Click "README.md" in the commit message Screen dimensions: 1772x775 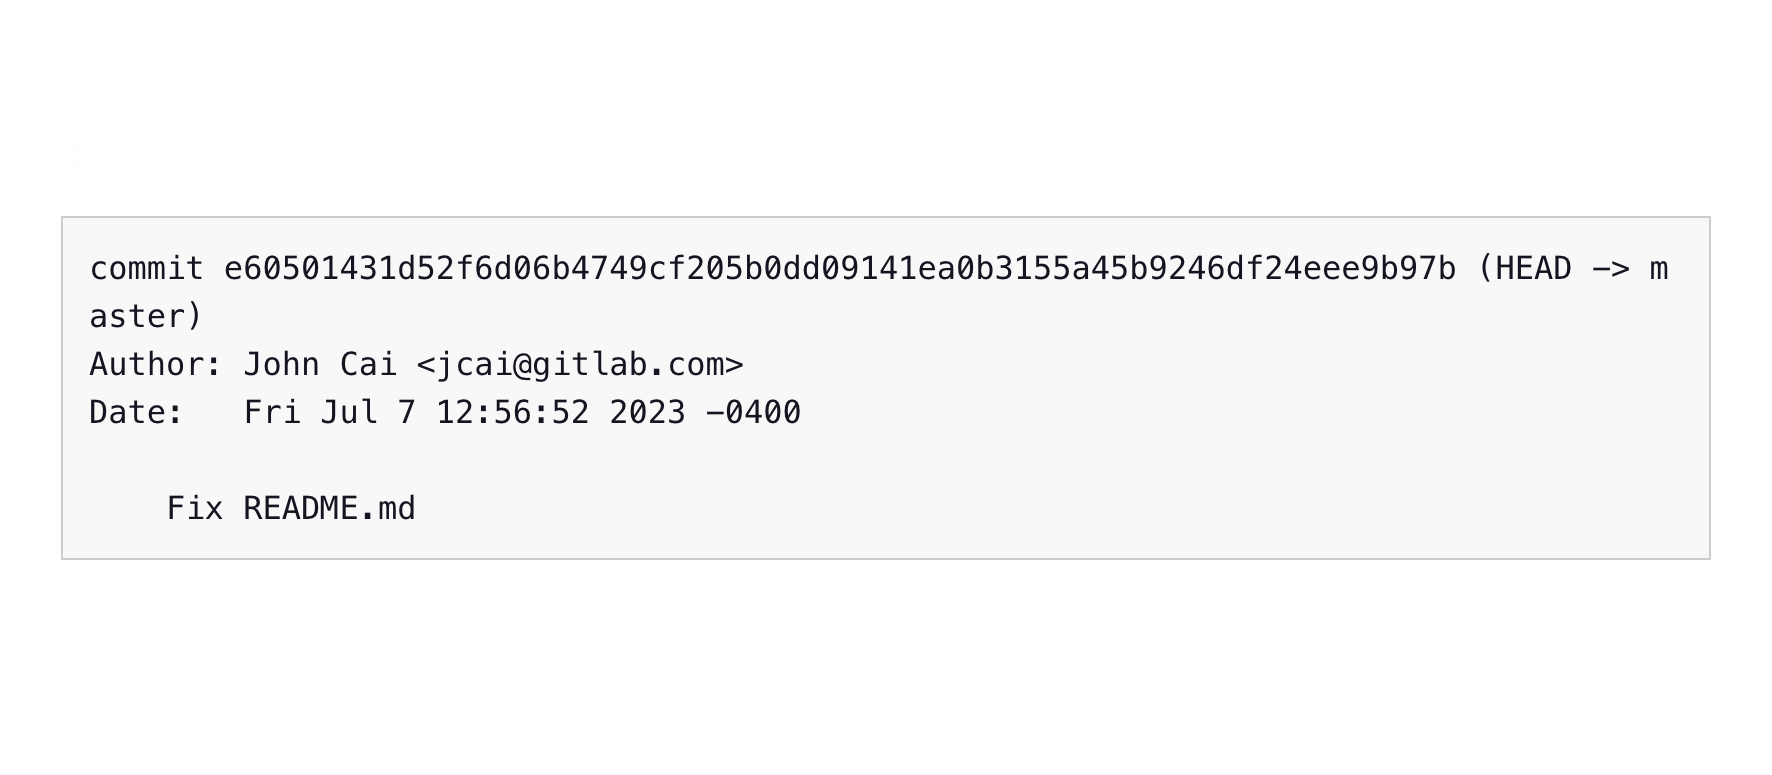click(329, 509)
